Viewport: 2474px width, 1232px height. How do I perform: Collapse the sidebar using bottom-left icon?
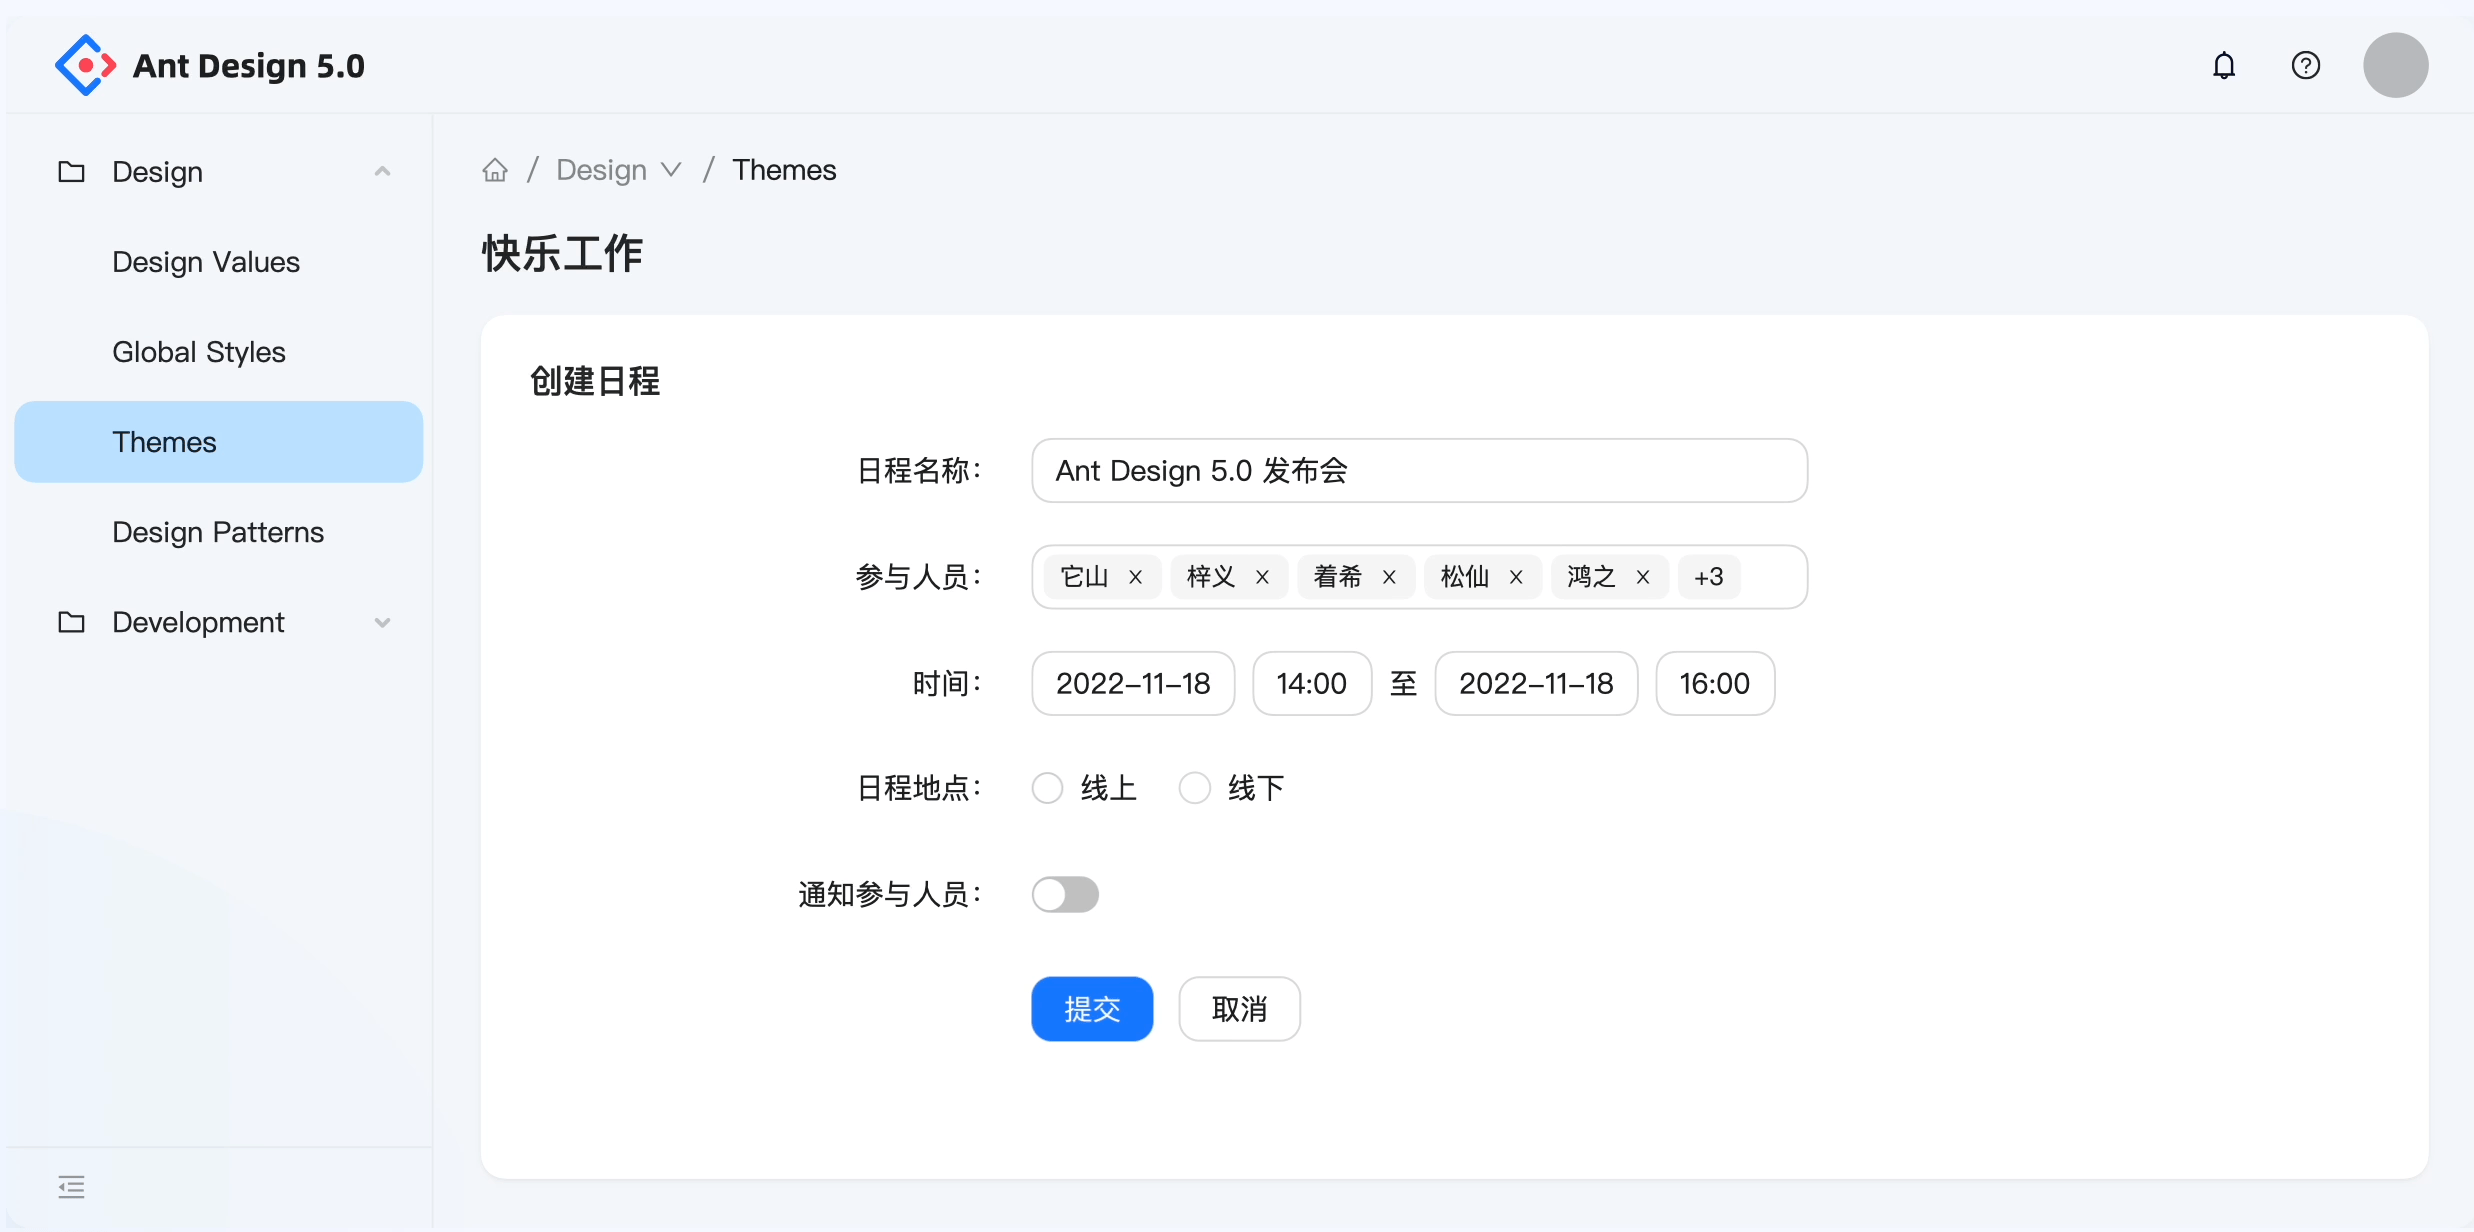coord(70,1187)
